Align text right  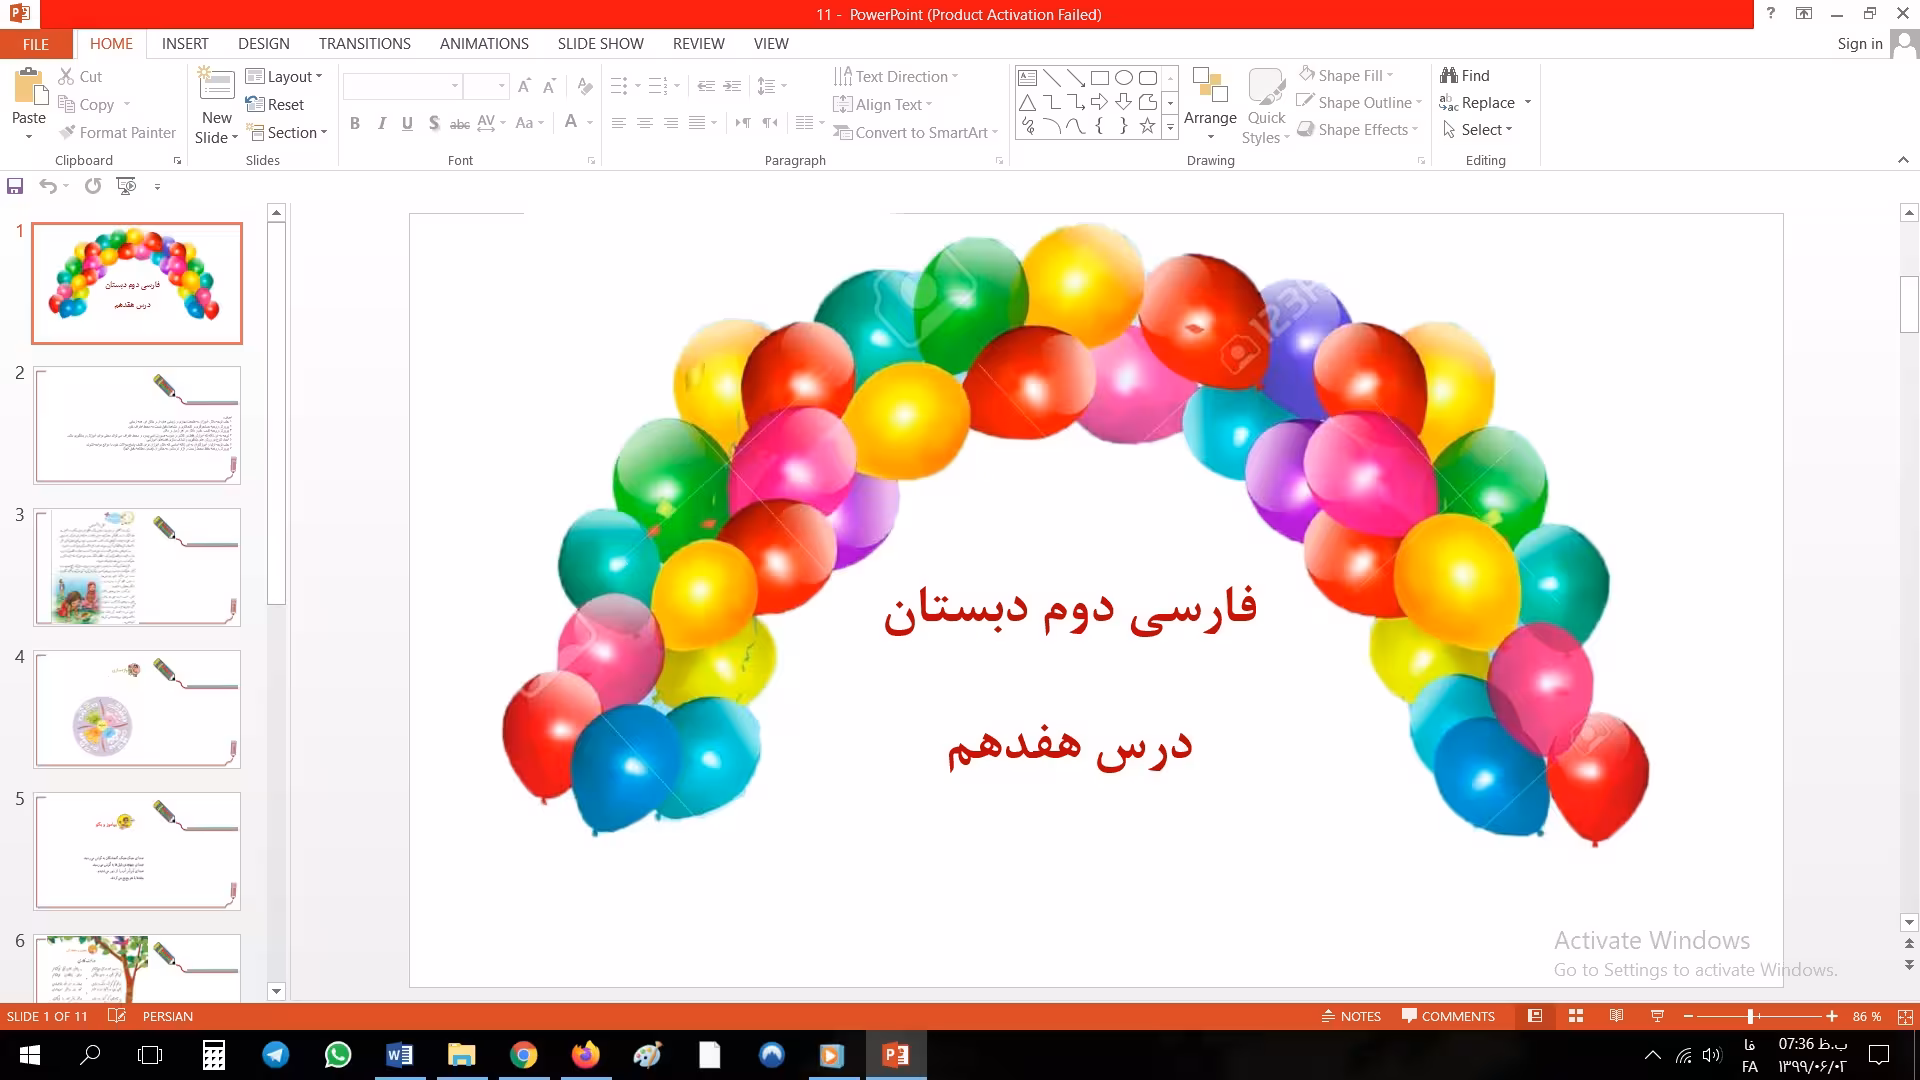coord(671,123)
